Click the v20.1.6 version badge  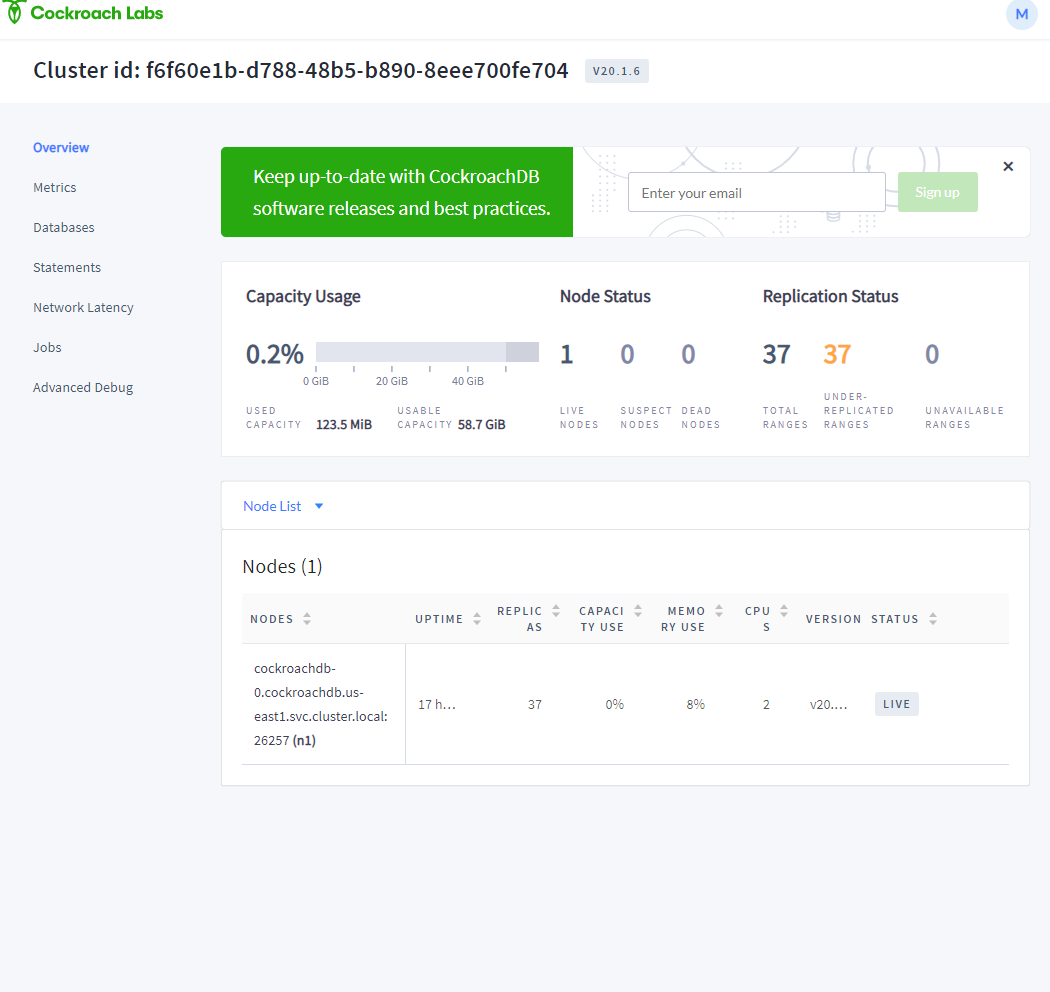(617, 71)
